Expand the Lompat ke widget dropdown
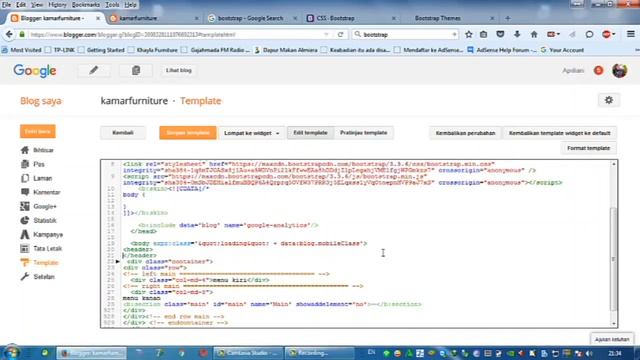 click(x=251, y=133)
